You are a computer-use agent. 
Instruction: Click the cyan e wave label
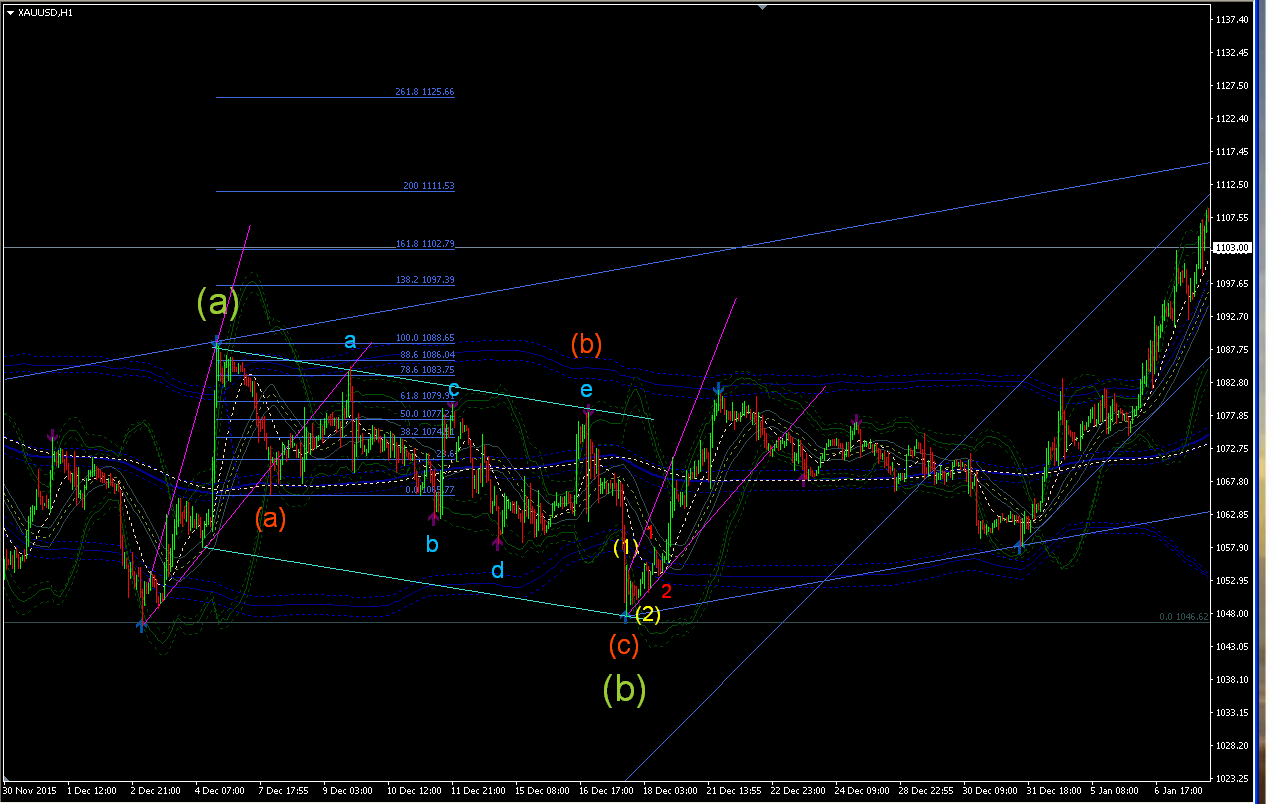click(586, 388)
